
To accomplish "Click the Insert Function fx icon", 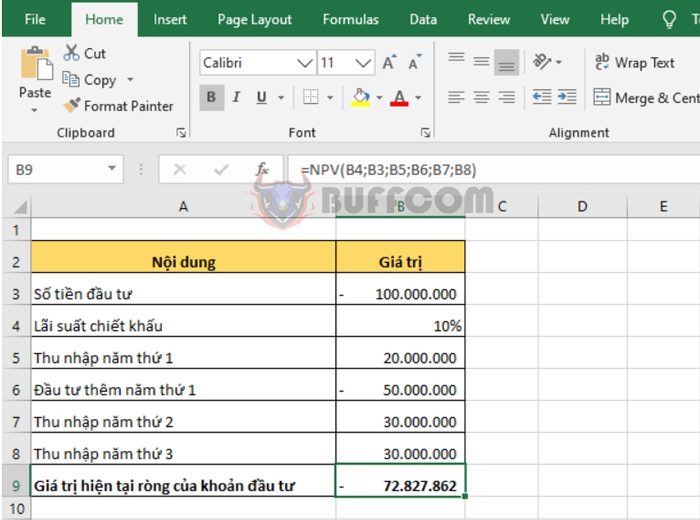I will click(262, 170).
